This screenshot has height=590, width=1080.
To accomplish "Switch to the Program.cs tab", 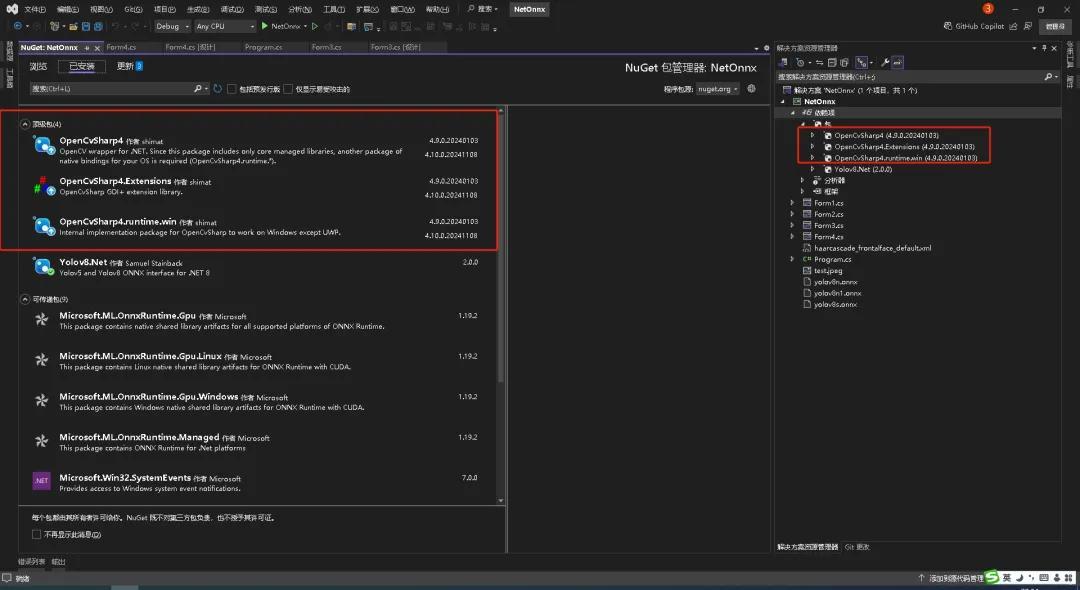I will (x=262, y=46).
